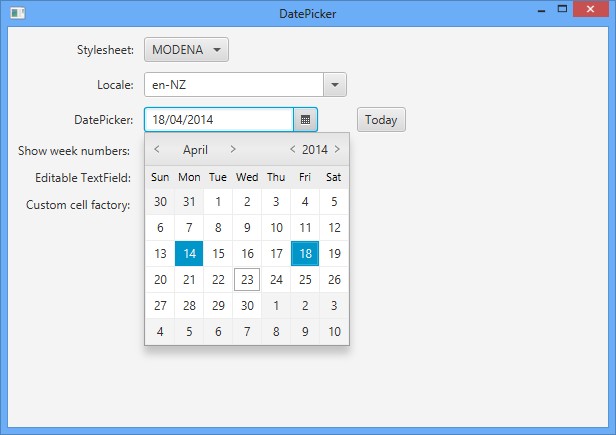Click the DatePicker text field showing 18/04/2014
The image size is (616, 435).
[218, 120]
